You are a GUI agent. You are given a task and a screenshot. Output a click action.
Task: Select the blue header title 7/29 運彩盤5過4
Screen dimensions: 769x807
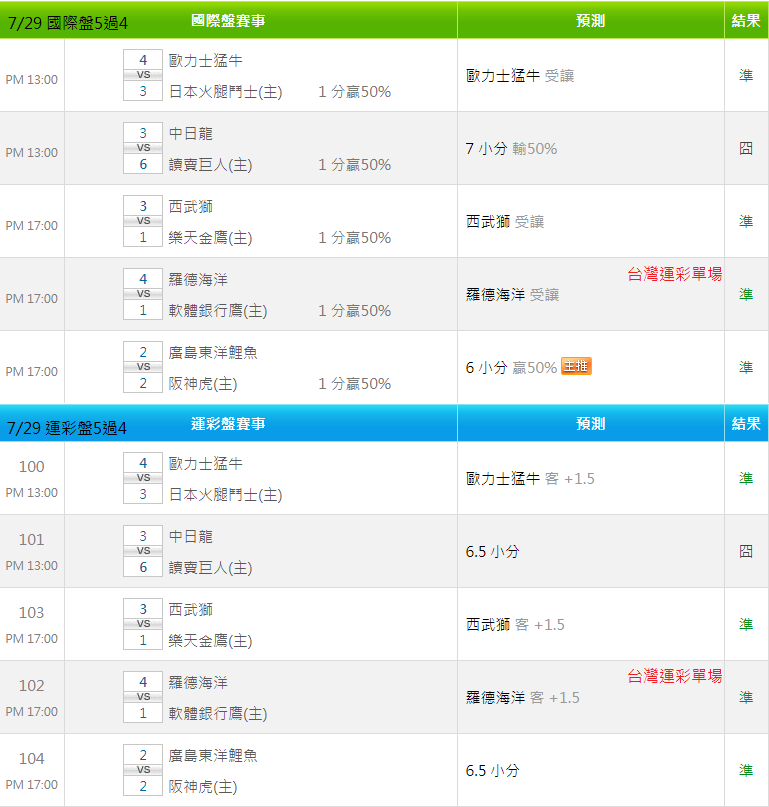66,428
